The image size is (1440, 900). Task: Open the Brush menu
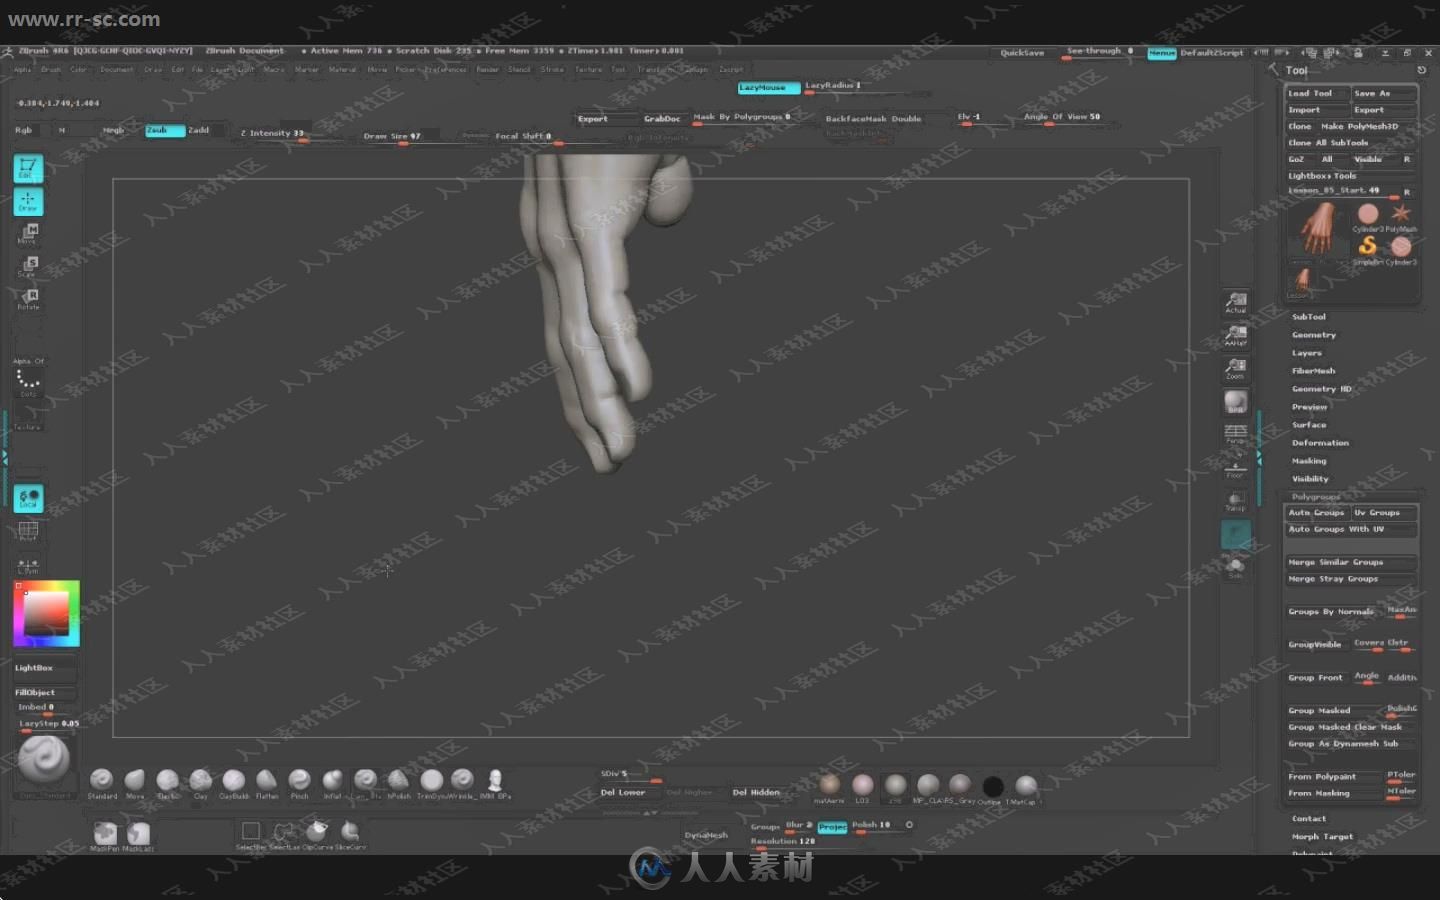[x=51, y=70]
